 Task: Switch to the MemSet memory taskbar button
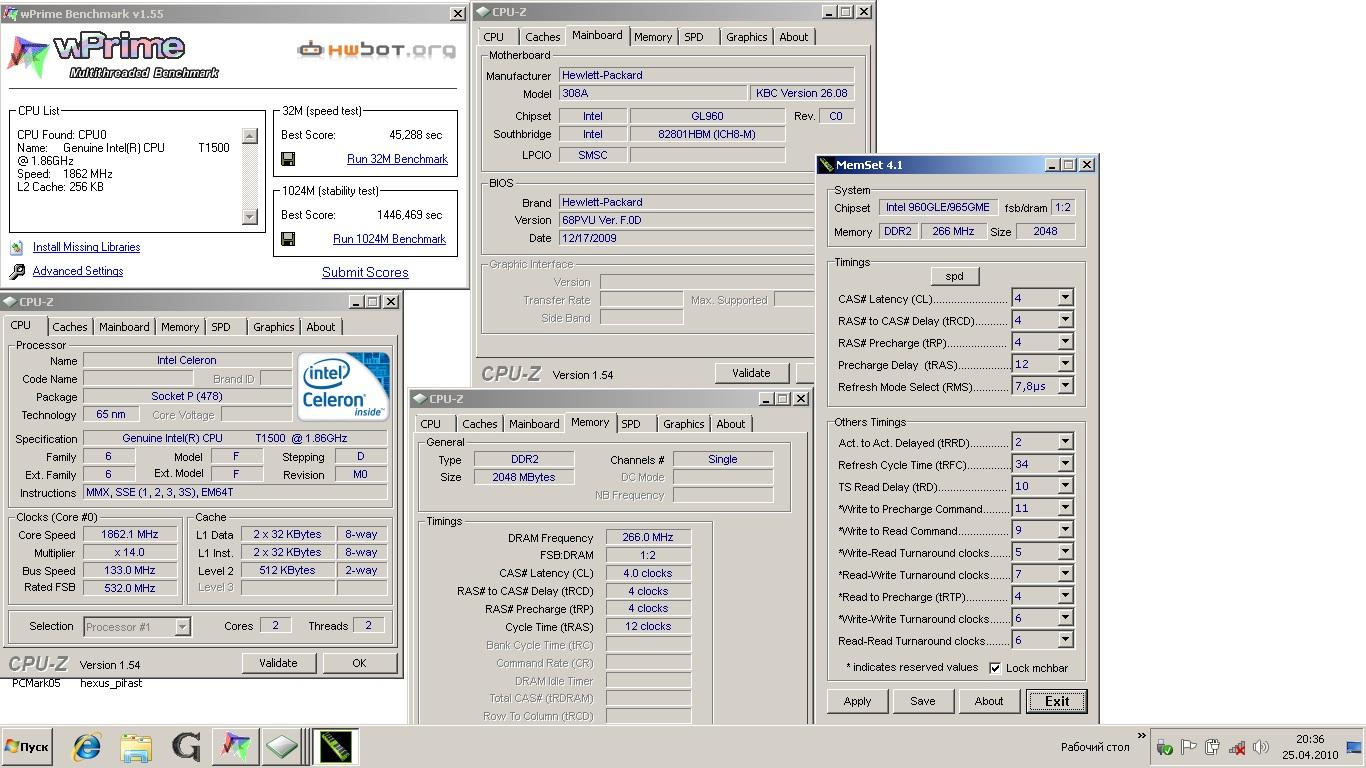pos(335,747)
